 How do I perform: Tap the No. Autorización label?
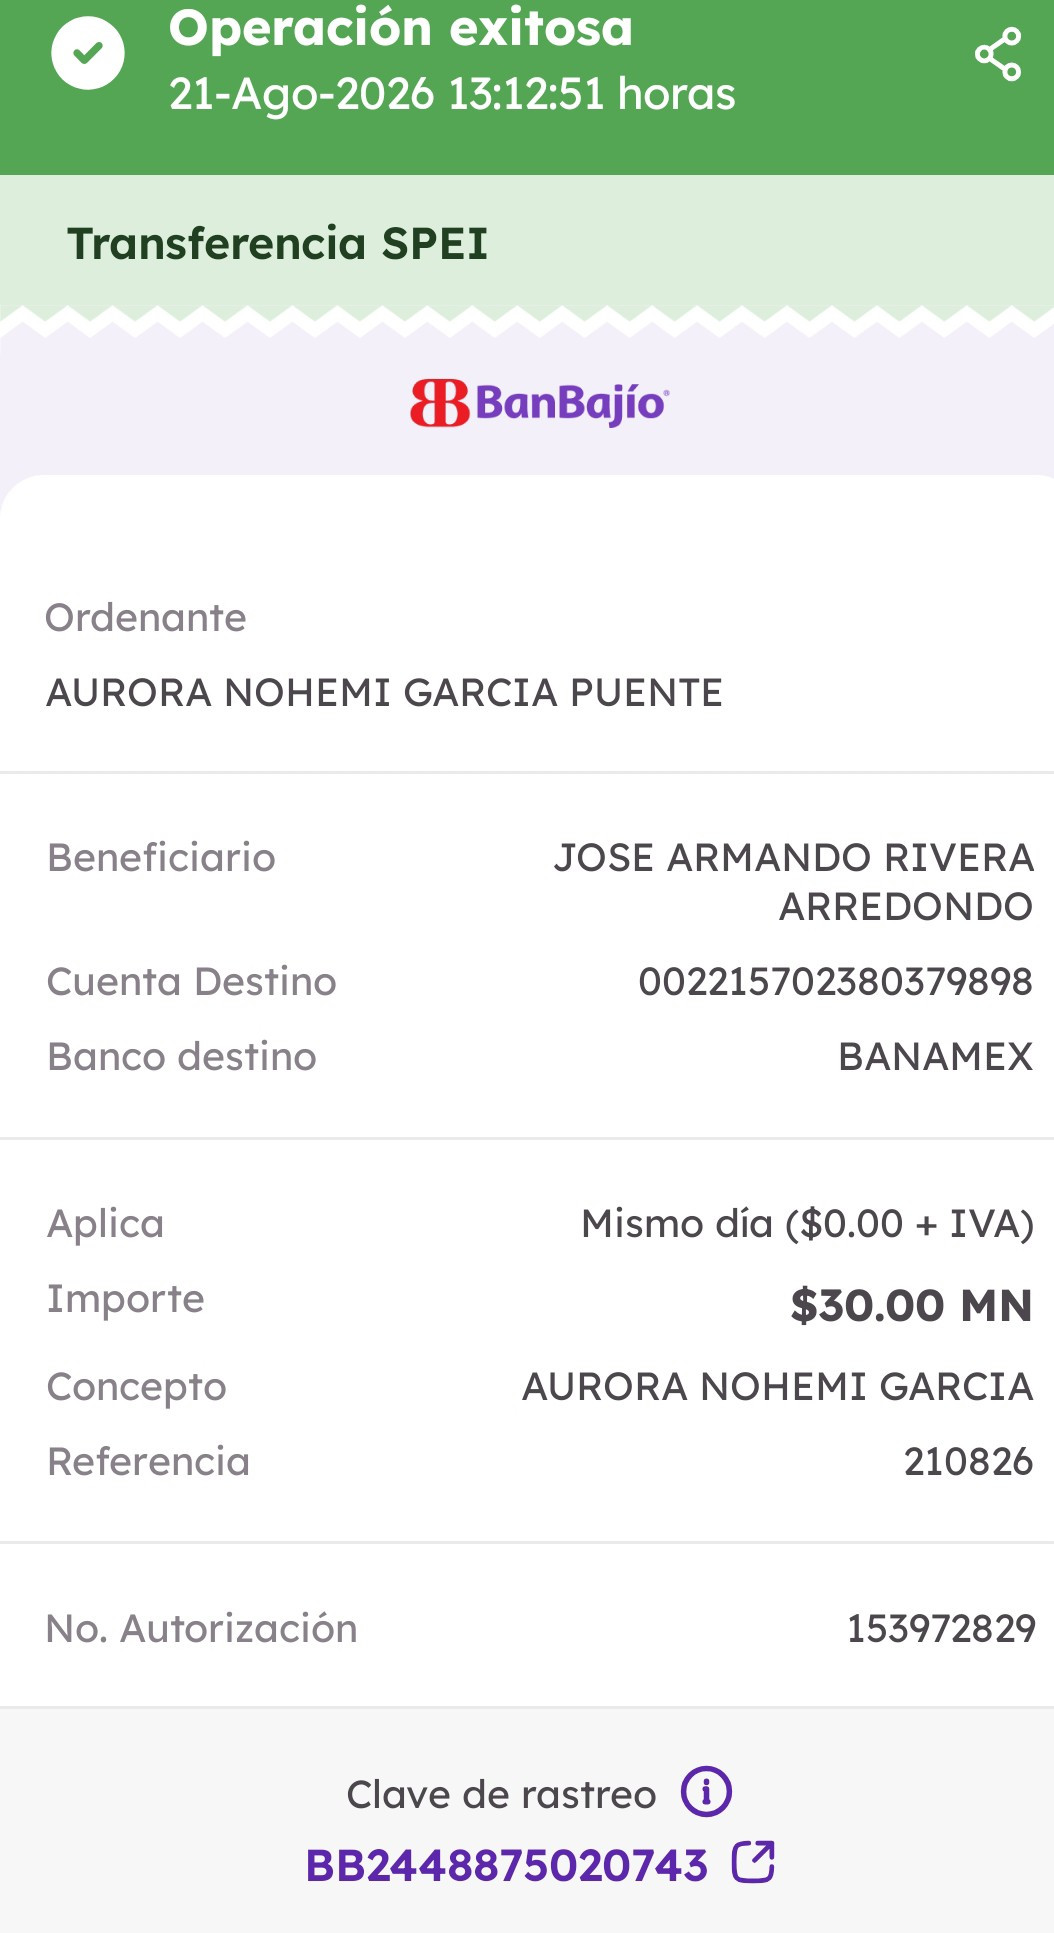[202, 1629]
